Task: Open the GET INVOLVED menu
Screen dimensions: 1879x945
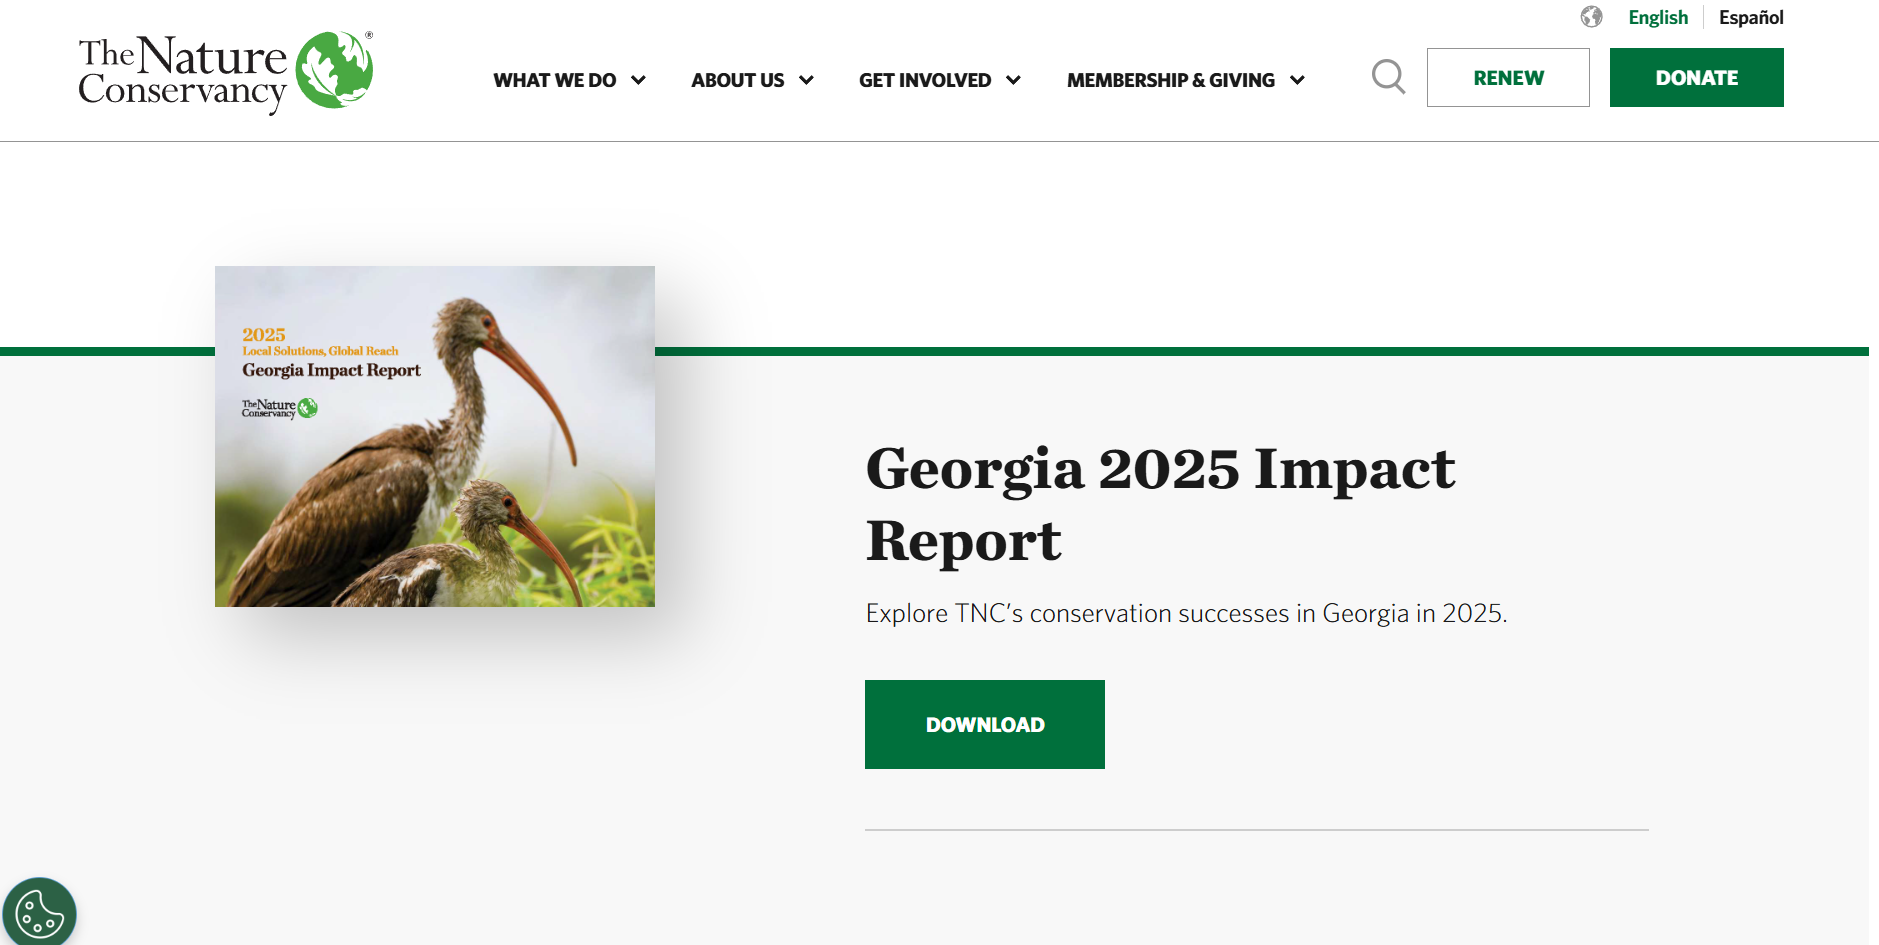Action: [938, 80]
